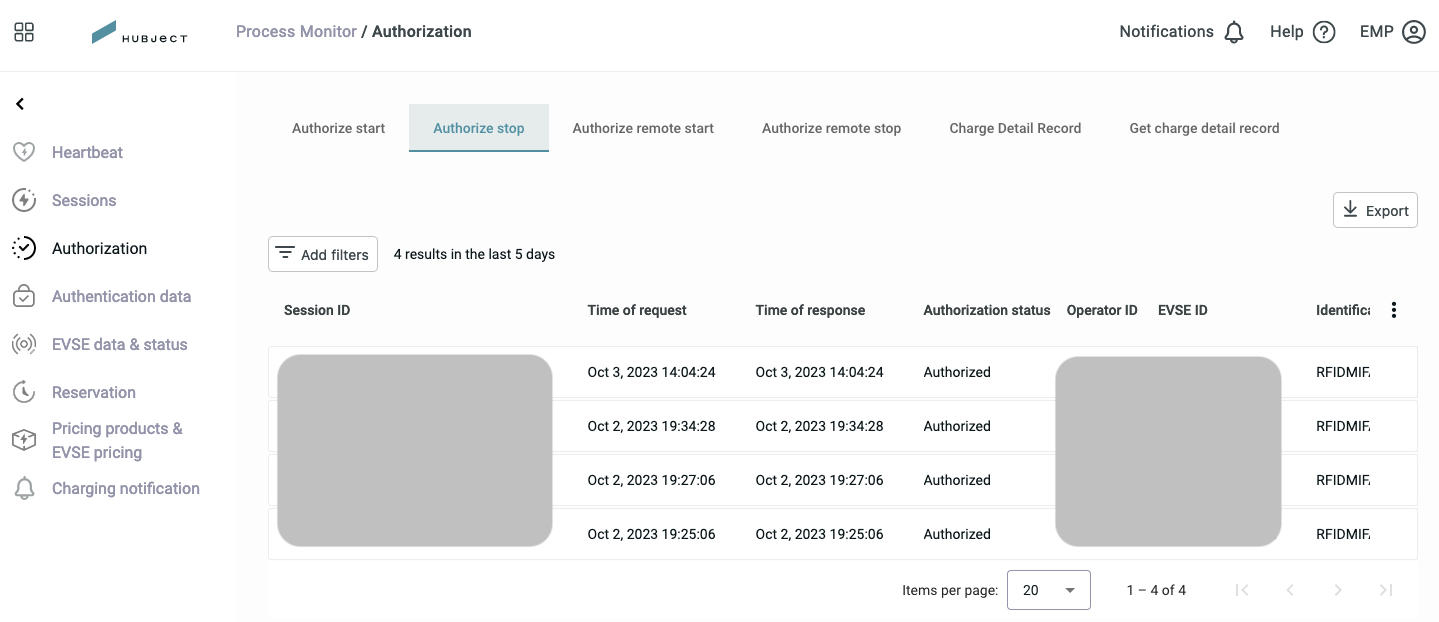Click the Export button

[x=1375, y=210]
